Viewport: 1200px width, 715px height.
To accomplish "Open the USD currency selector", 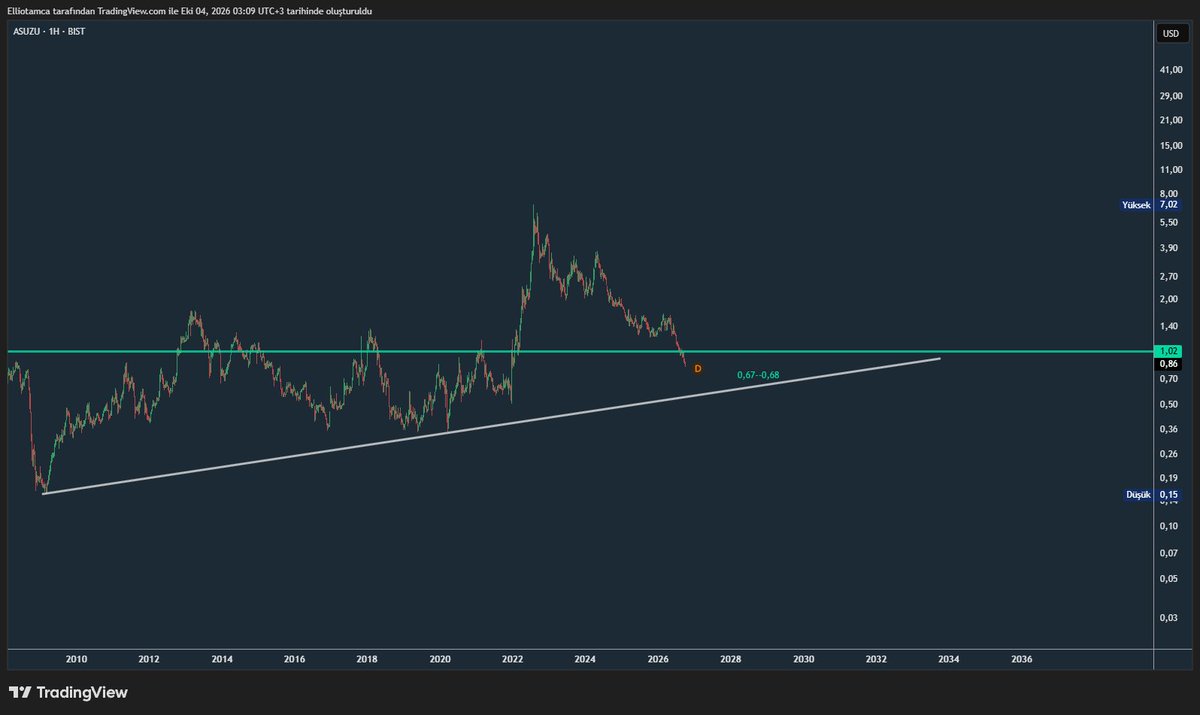I will coord(1169,34).
